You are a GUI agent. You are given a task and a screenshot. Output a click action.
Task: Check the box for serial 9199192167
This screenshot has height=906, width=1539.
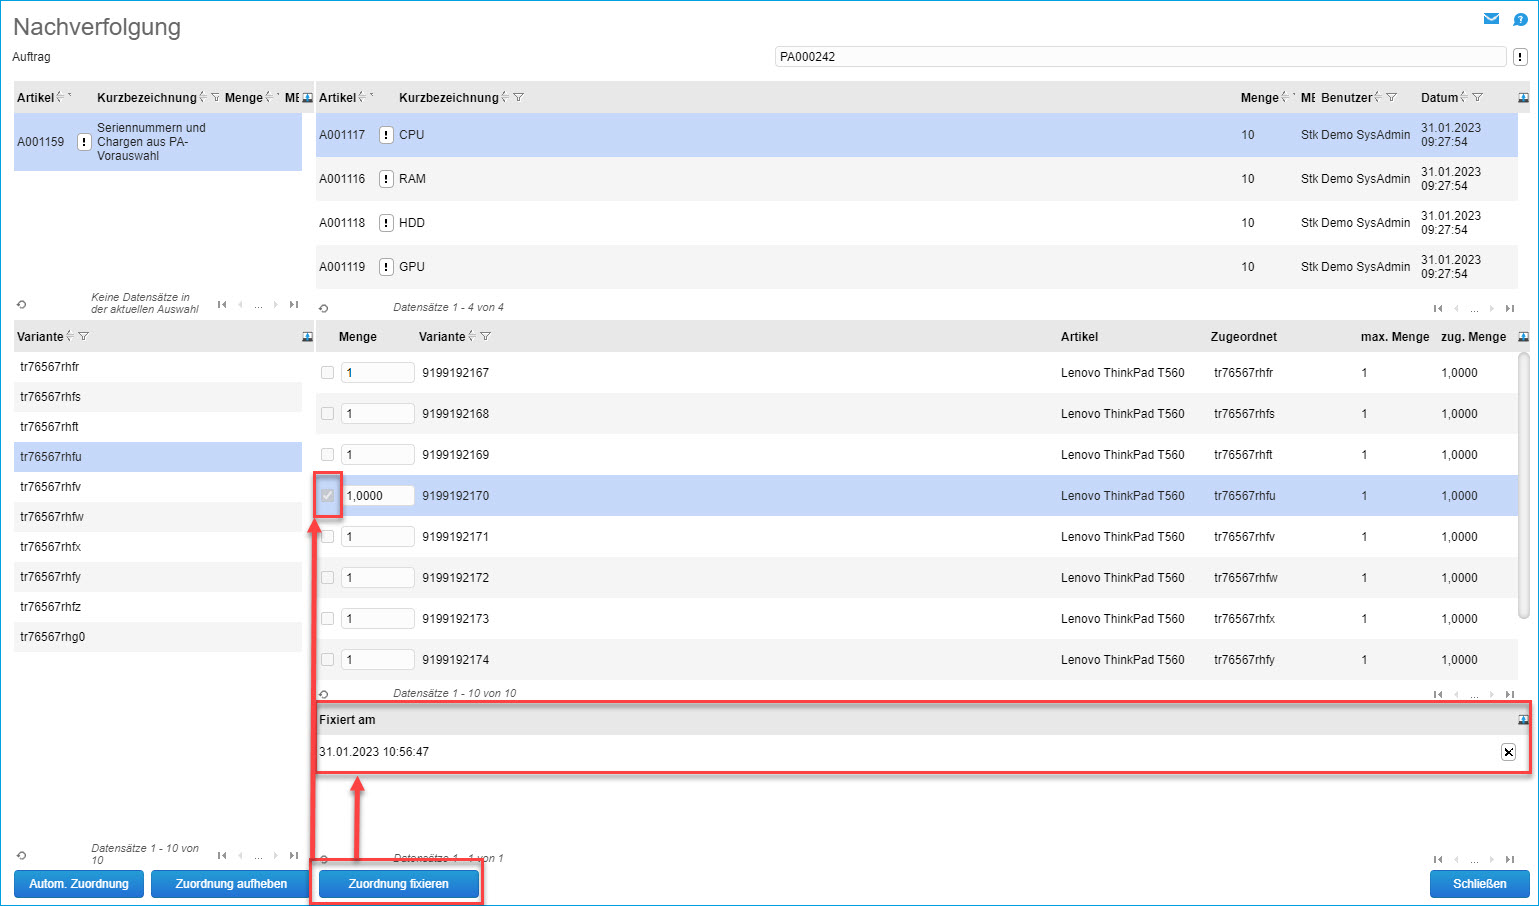pyautogui.click(x=327, y=373)
